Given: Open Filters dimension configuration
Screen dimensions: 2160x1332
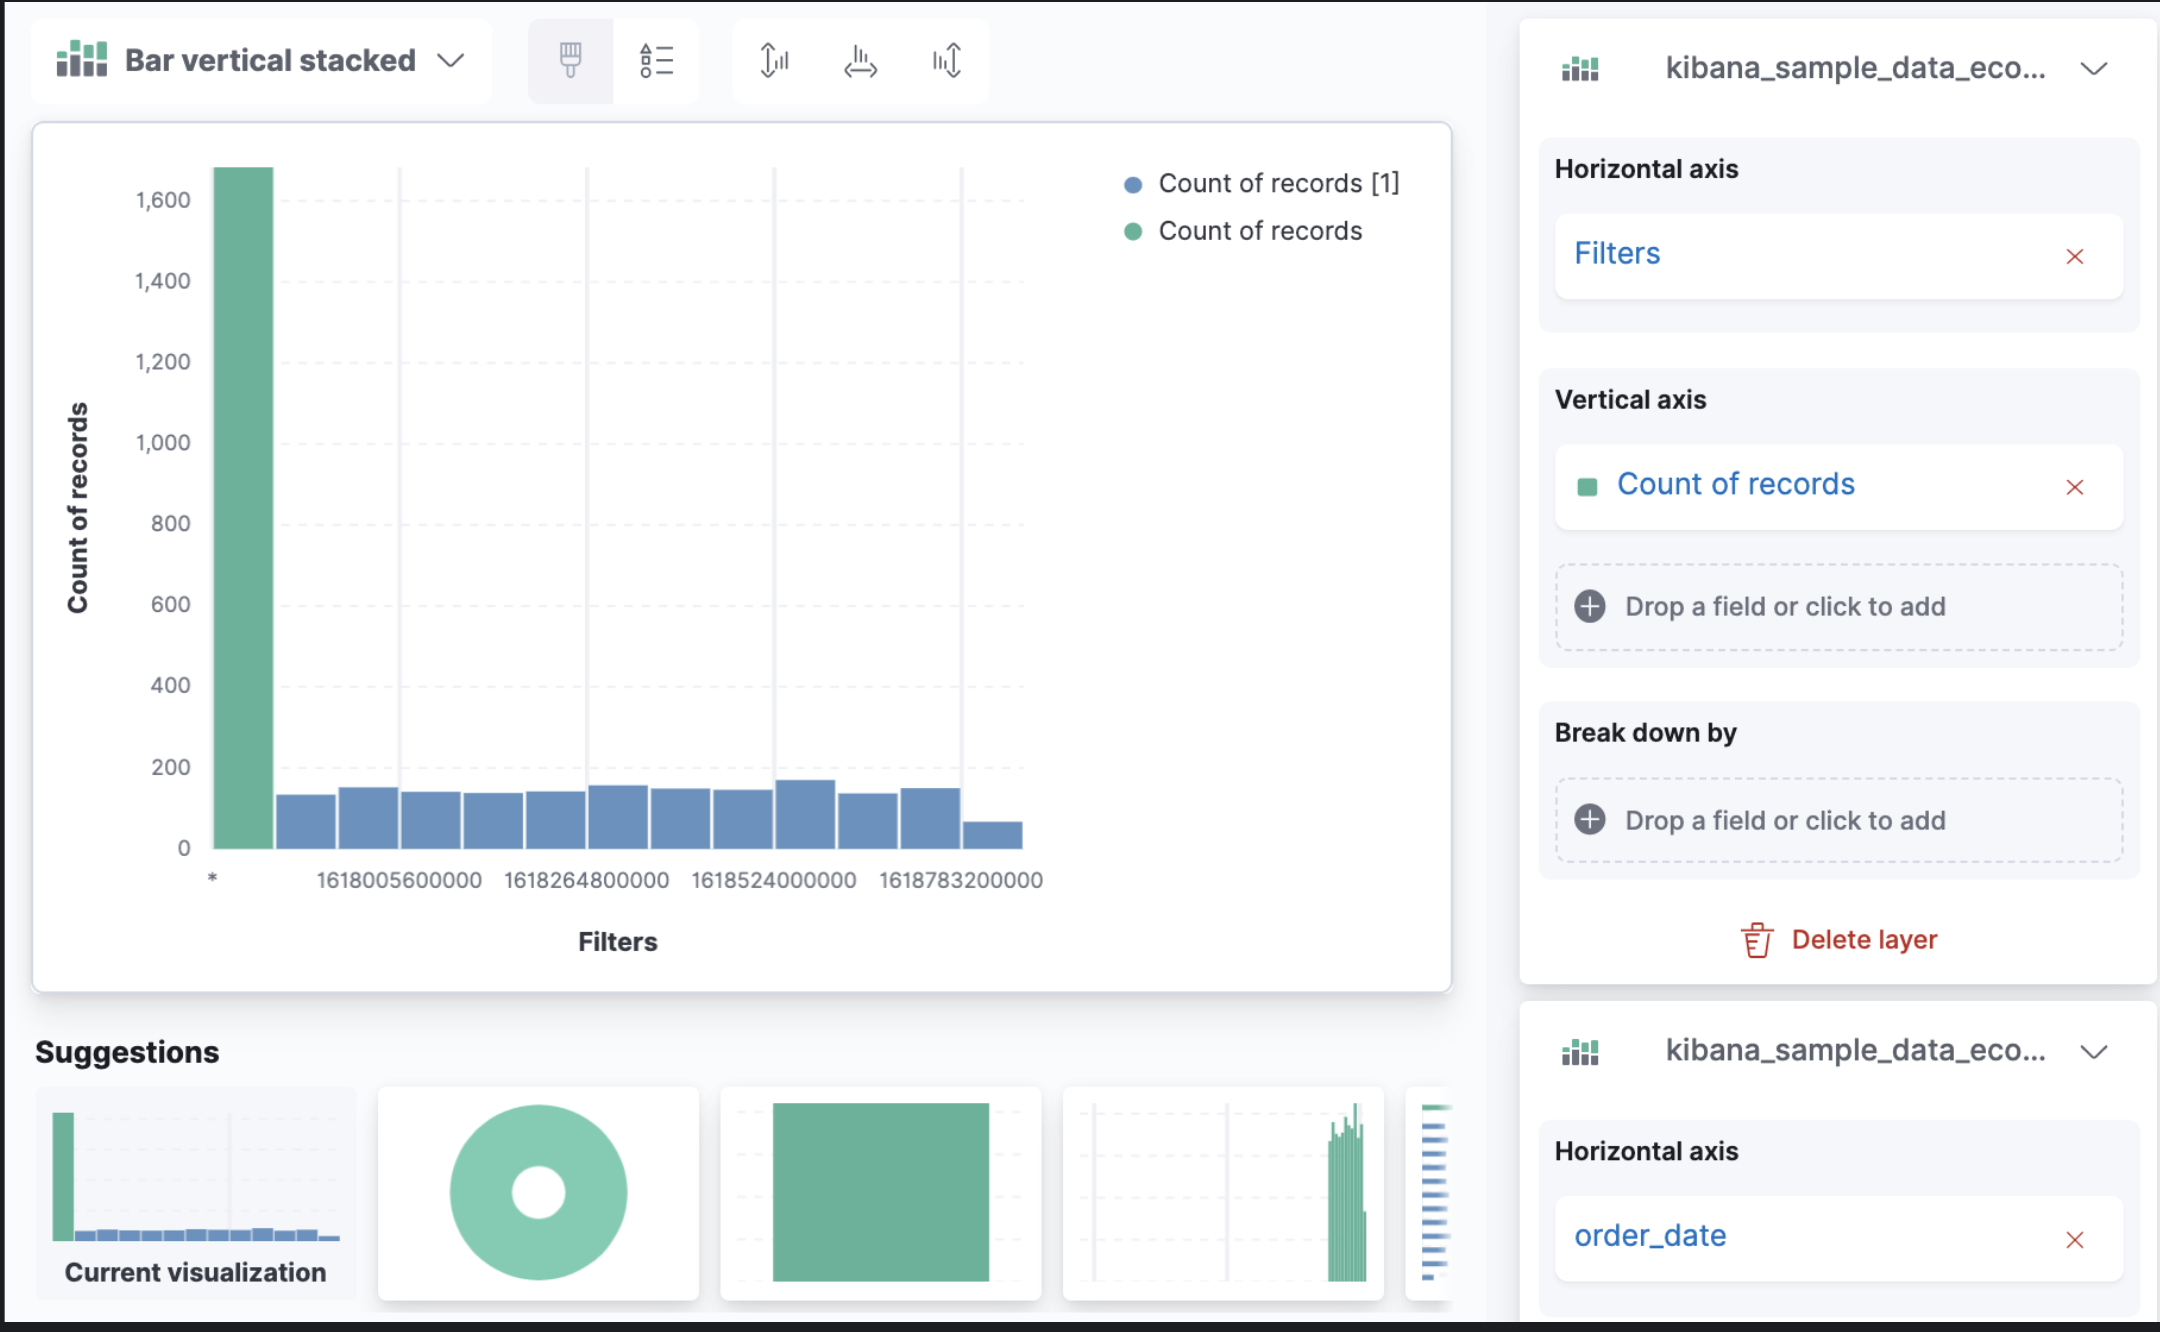Looking at the screenshot, I should coord(1617,254).
